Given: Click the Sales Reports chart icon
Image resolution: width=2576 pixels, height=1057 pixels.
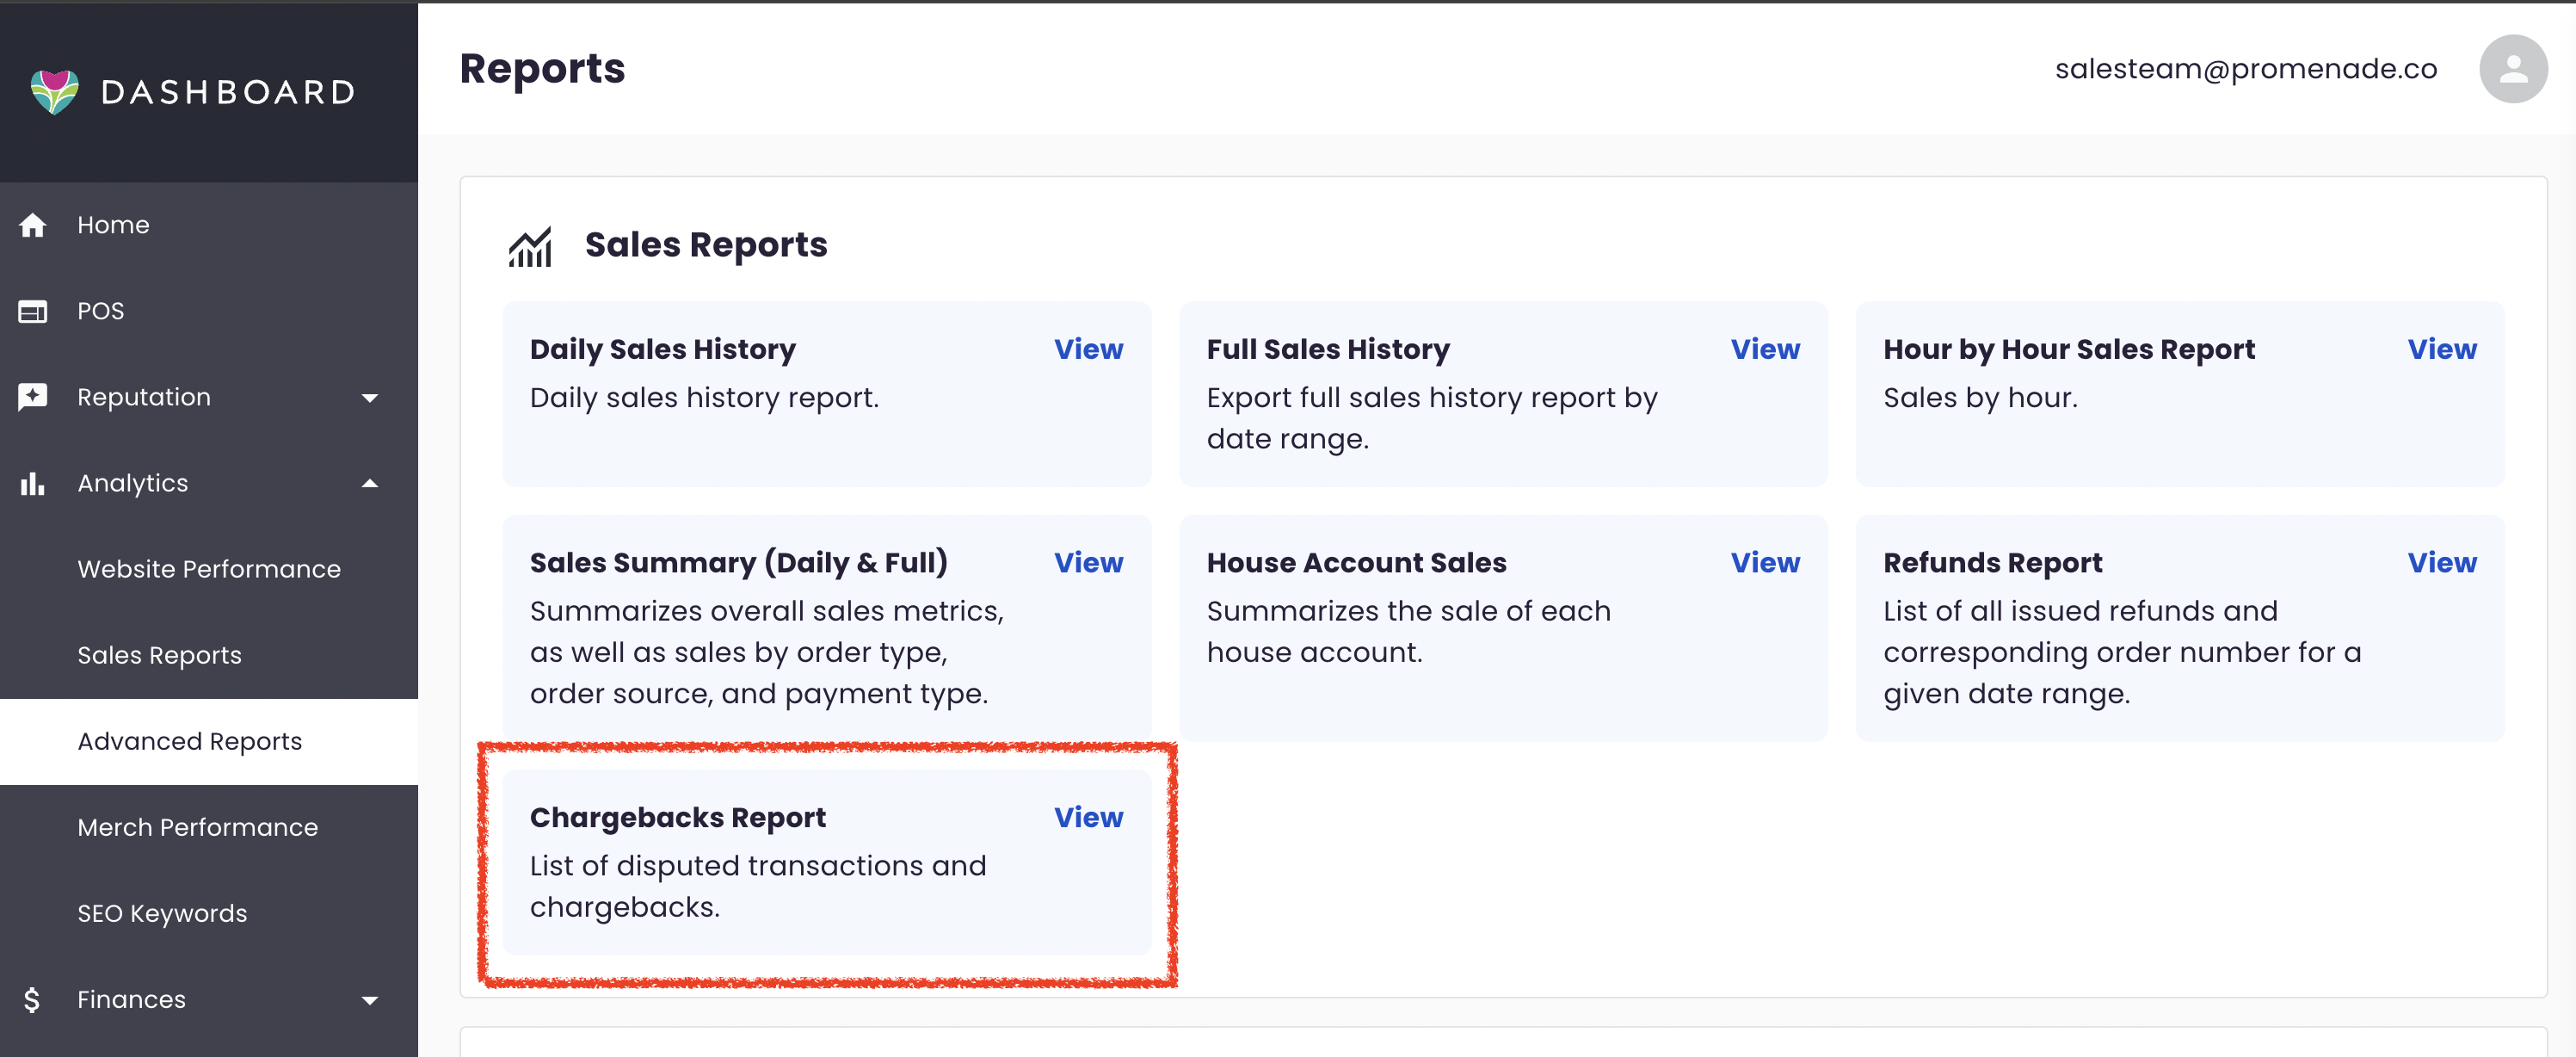Looking at the screenshot, I should coord(530,247).
